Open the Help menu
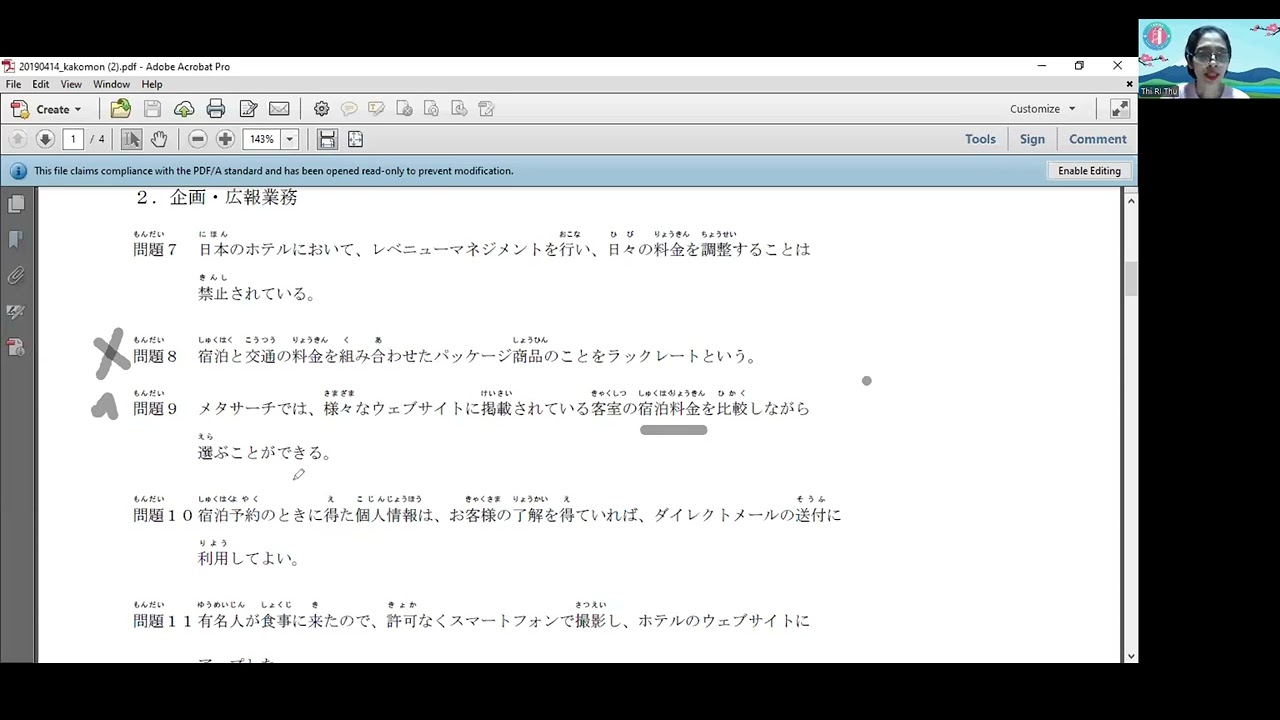Screen dimensions: 1280x720 click(152, 85)
